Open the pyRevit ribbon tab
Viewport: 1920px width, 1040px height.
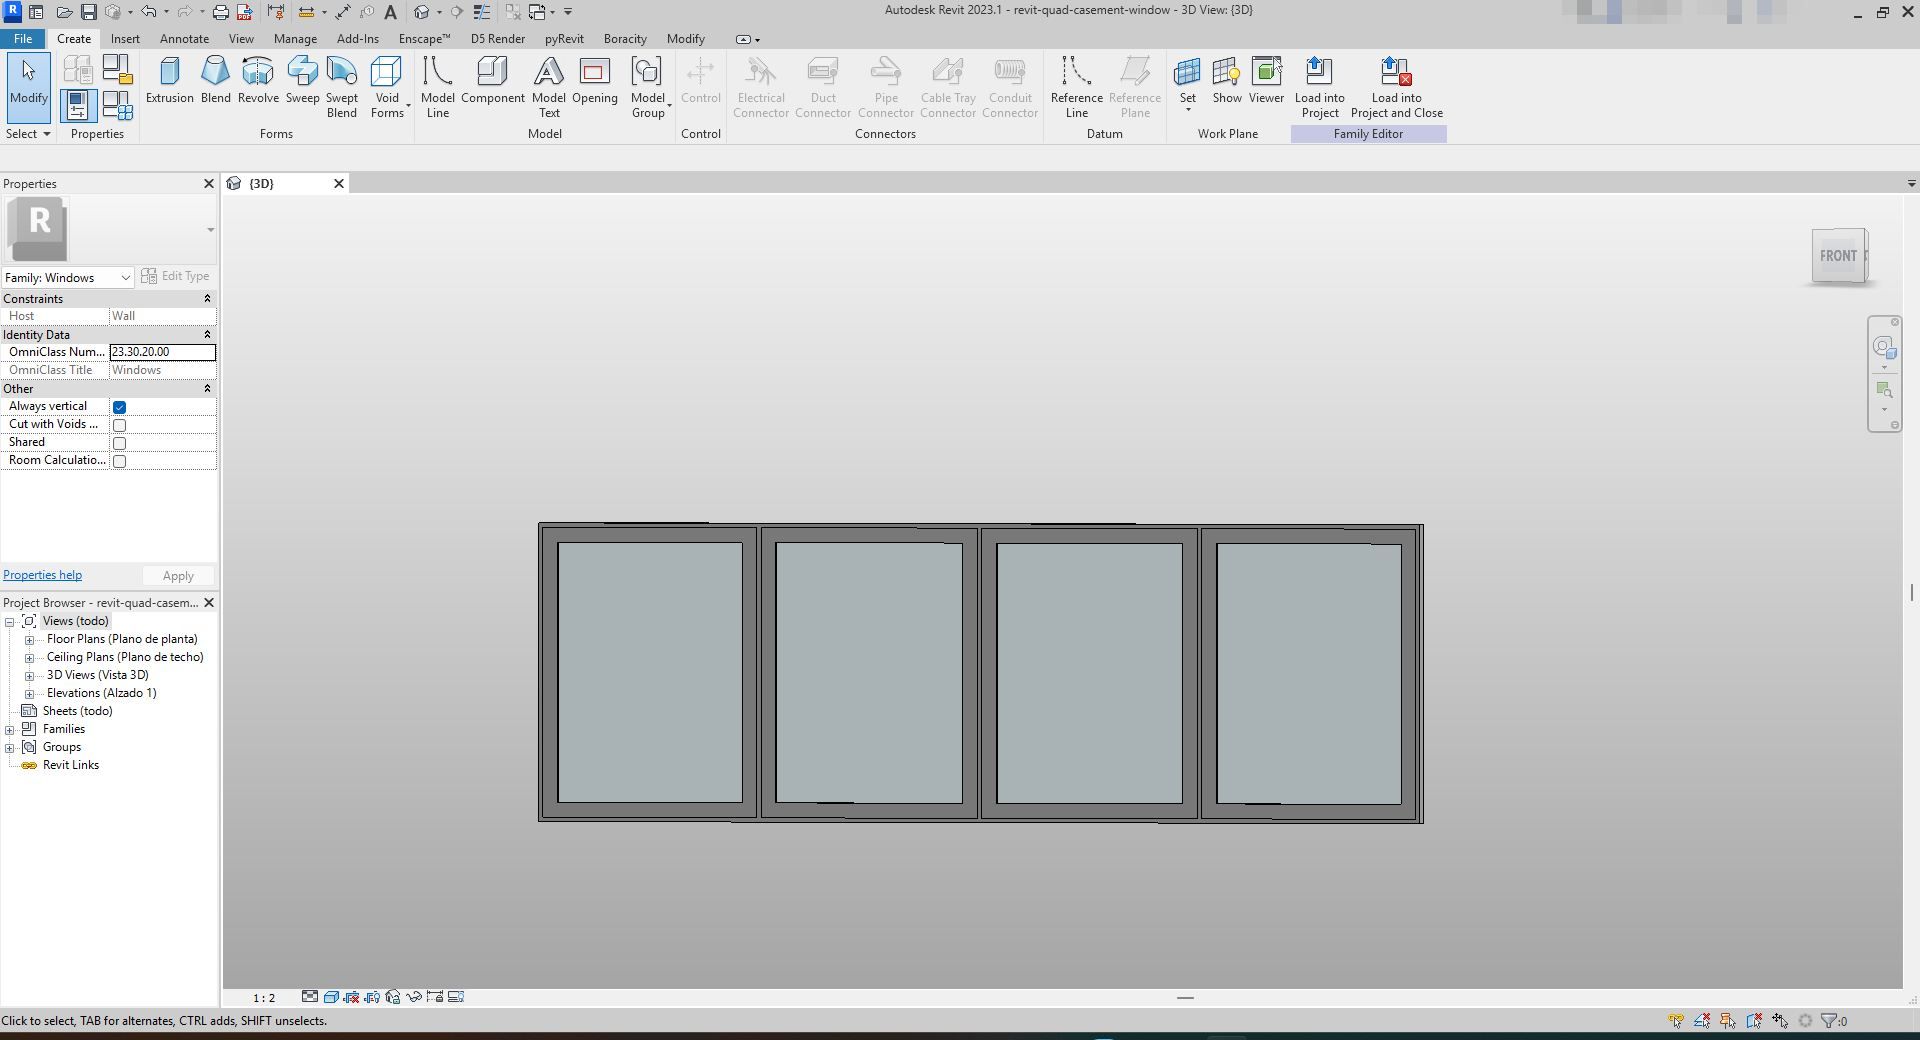pyautogui.click(x=564, y=39)
